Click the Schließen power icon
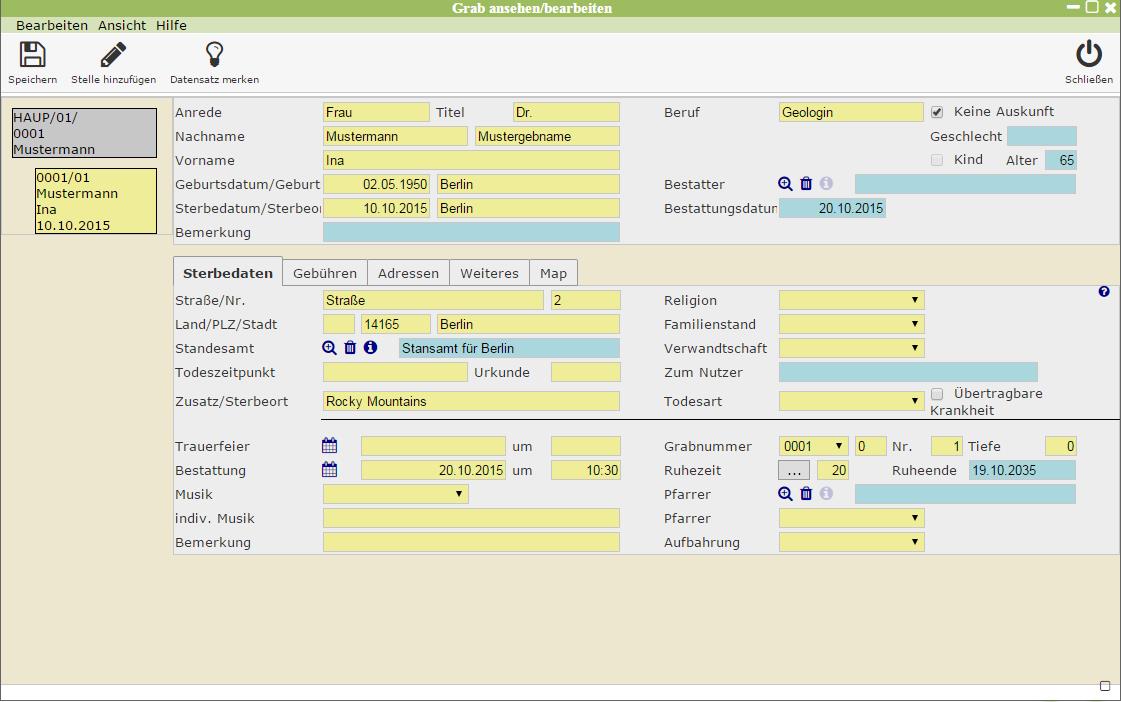 tap(1088, 55)
